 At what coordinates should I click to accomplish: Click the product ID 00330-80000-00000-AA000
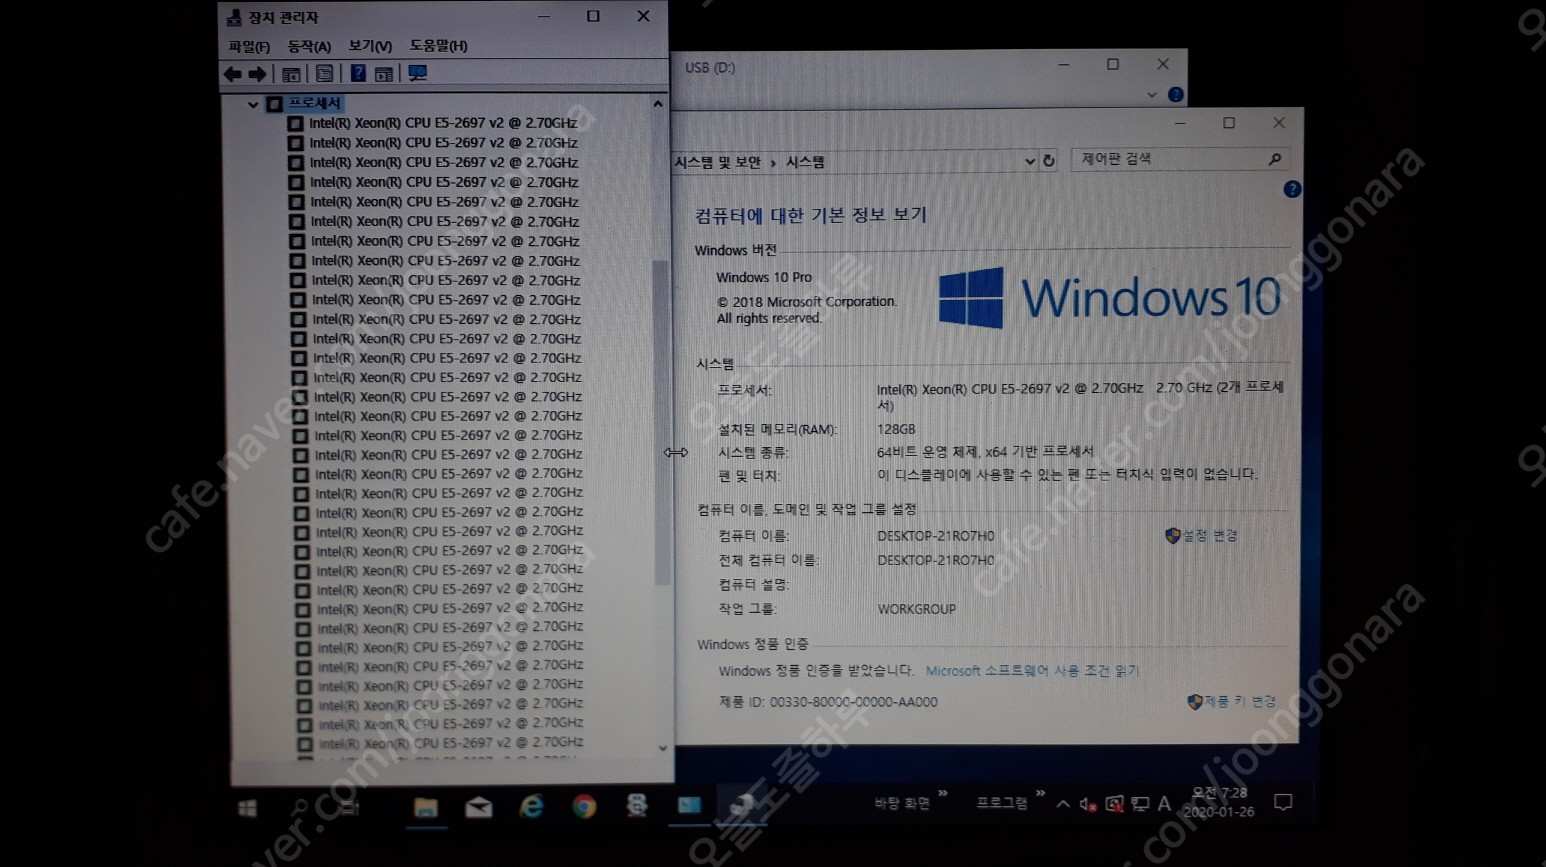tap(853, 702)
